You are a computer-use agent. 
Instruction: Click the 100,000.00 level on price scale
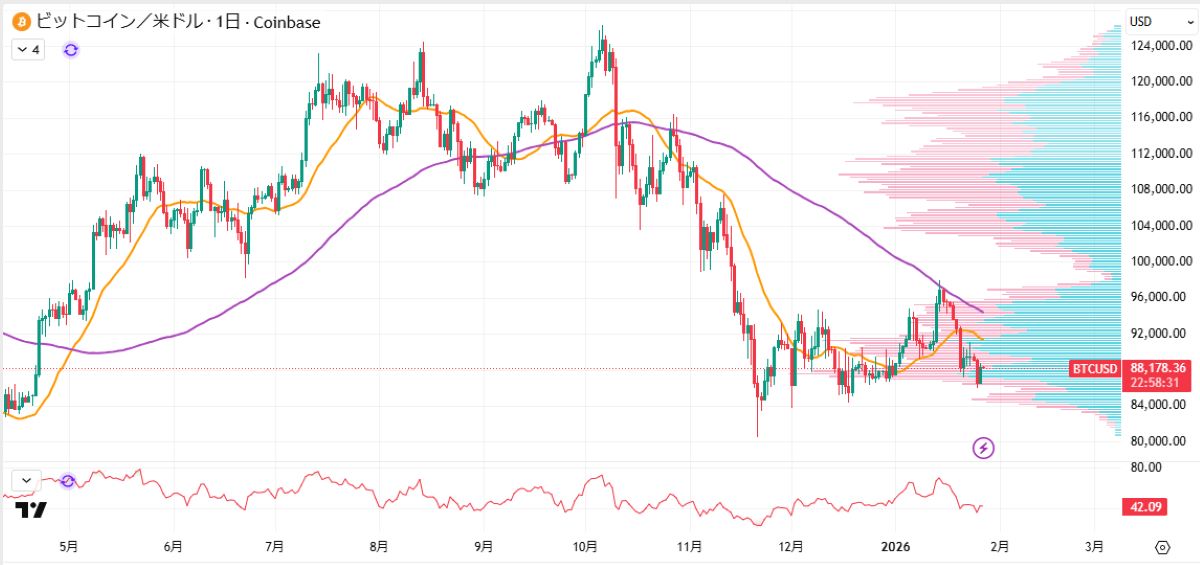pos(1157,261)
